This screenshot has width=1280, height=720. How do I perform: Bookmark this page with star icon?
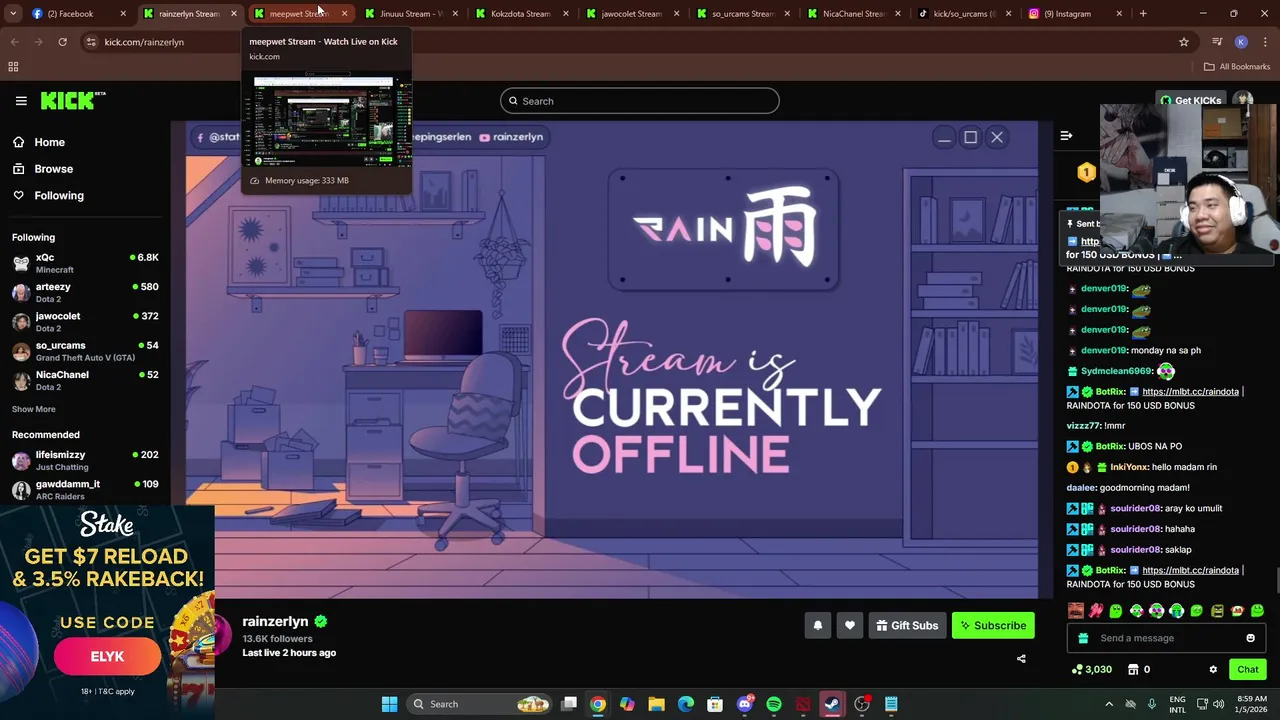tap(1184, 42)
